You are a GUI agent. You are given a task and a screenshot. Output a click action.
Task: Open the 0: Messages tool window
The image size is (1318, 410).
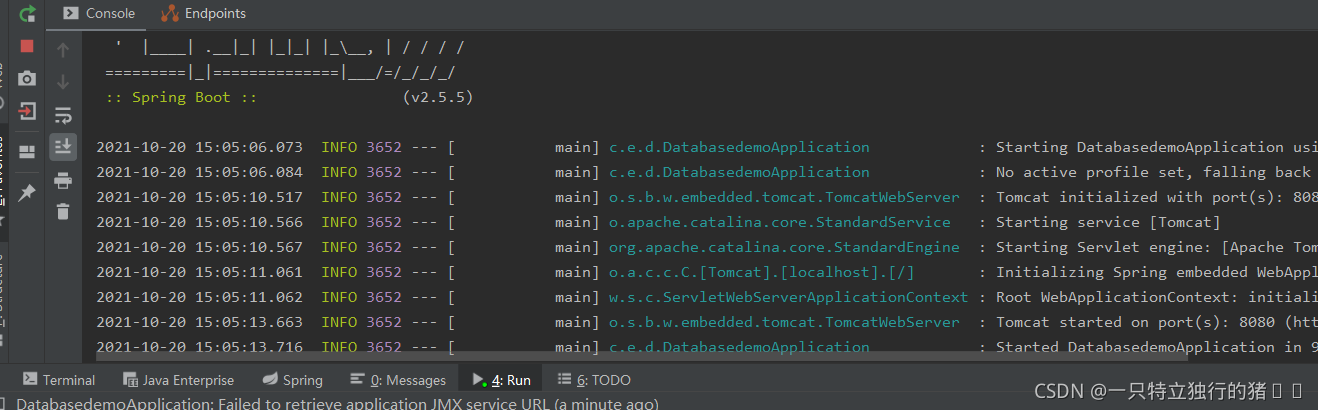pos(398,380)
